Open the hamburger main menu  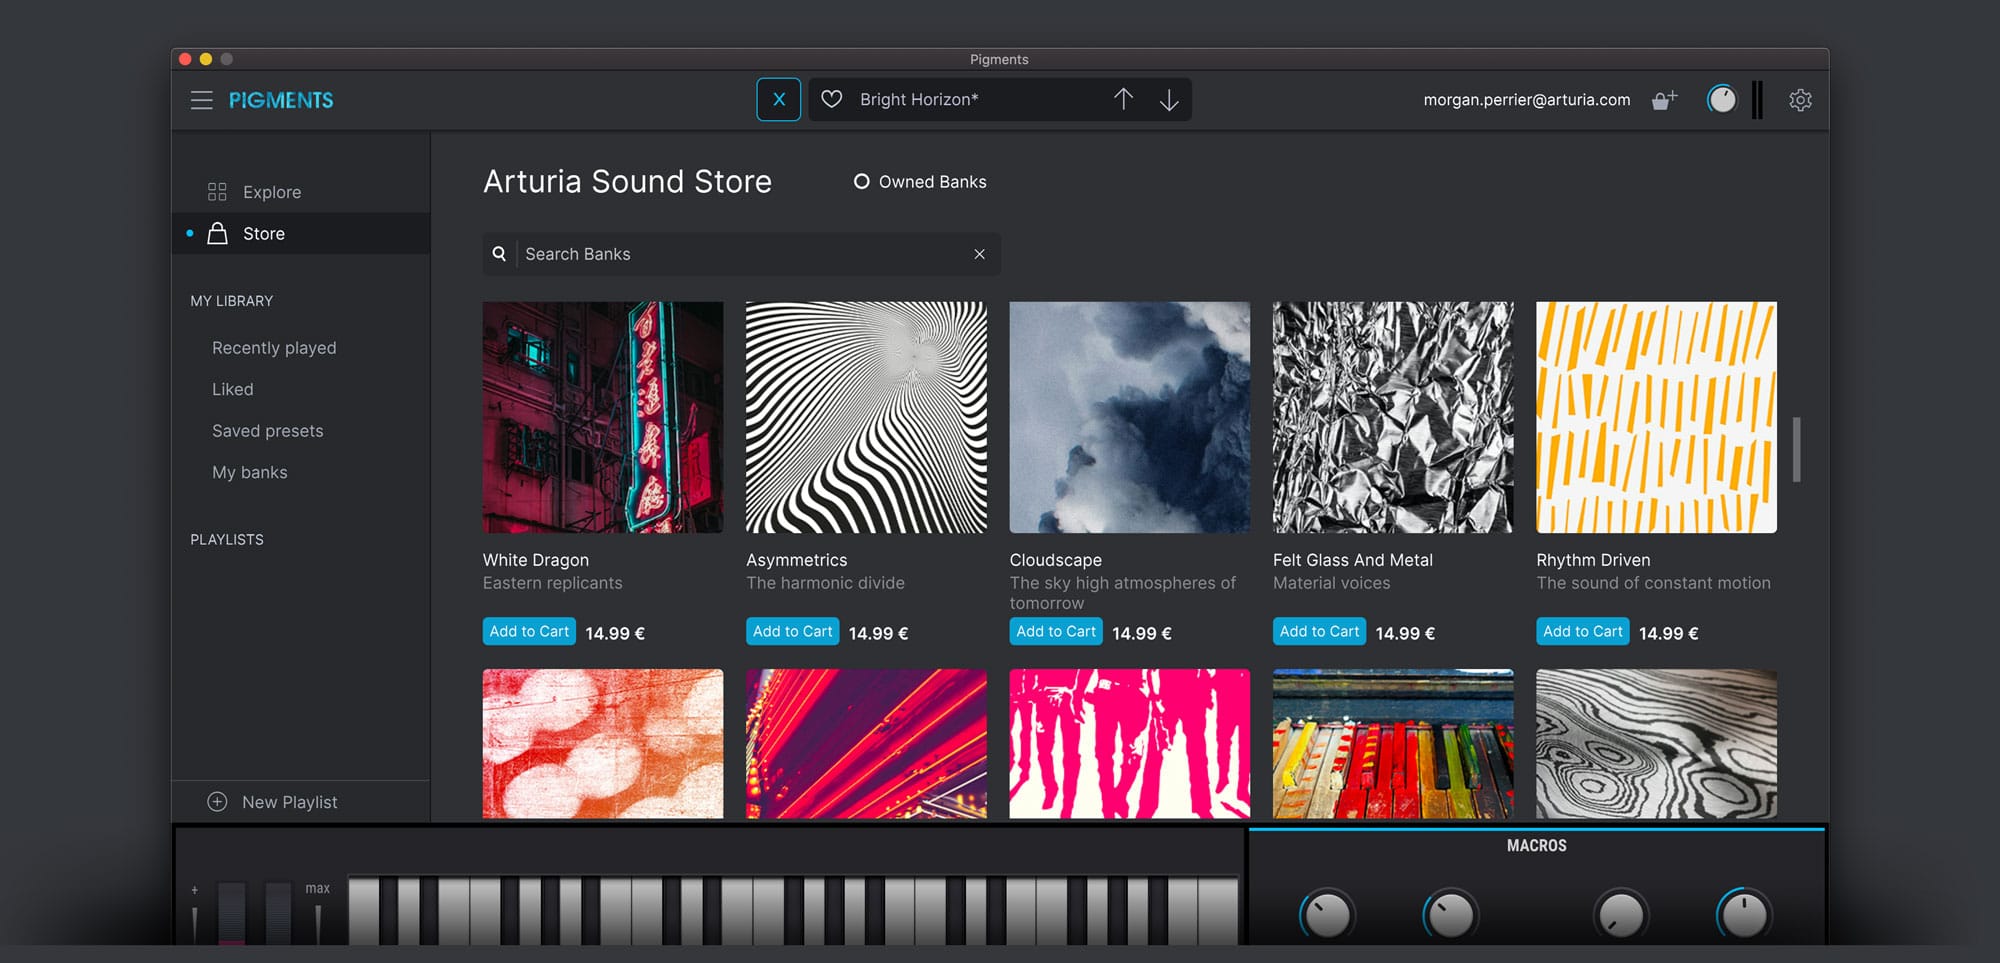click(201, 100)
